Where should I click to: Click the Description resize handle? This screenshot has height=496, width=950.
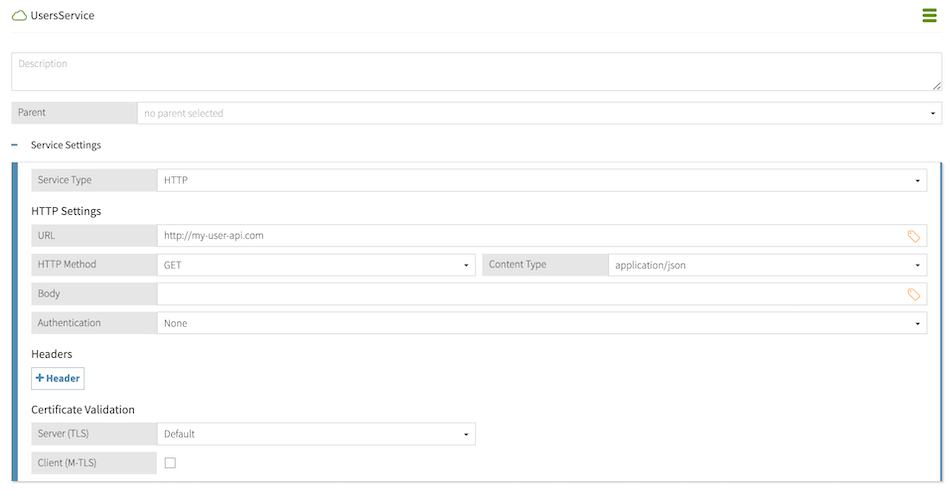point(937,86)
